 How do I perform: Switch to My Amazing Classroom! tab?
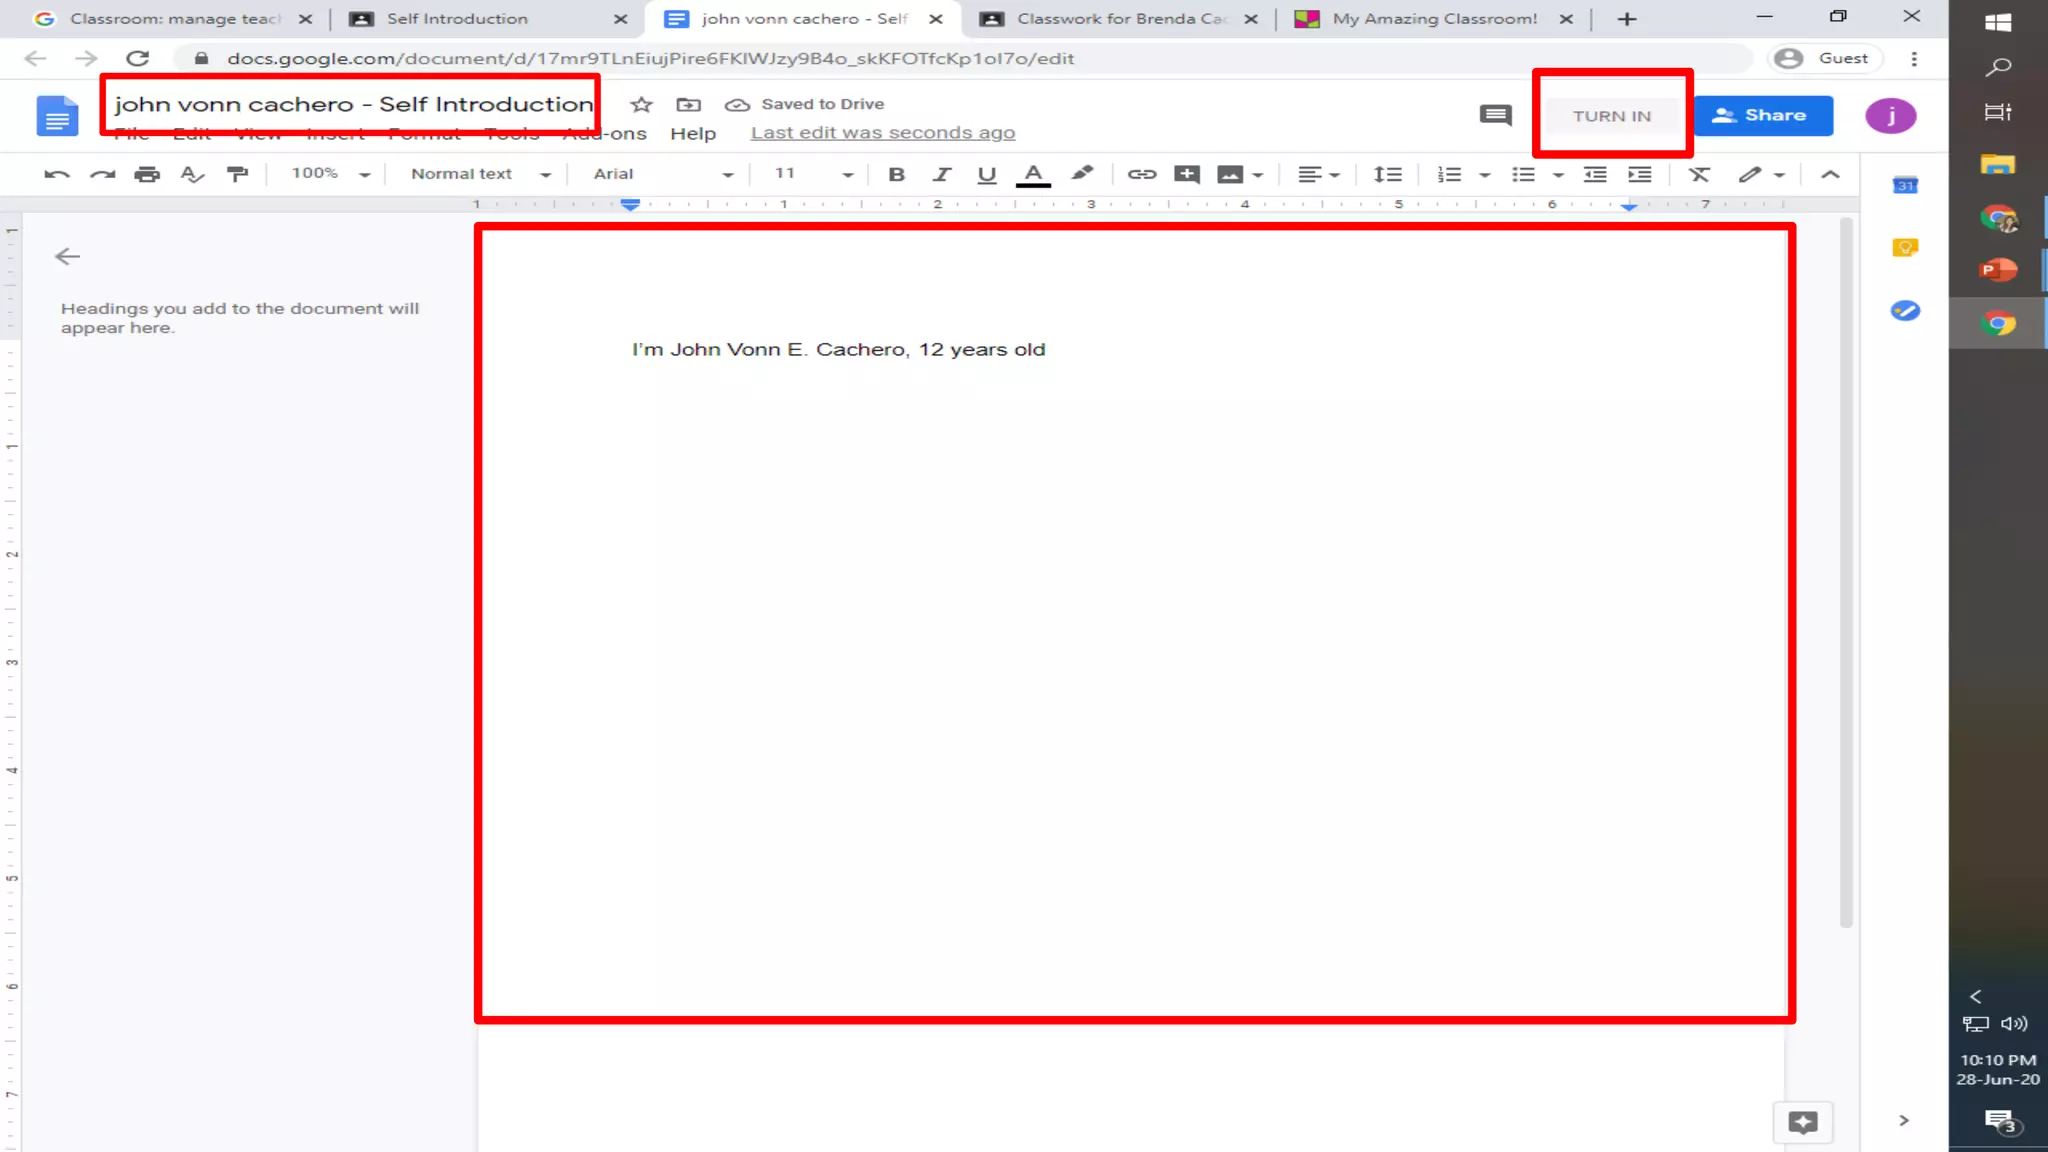1433,19
